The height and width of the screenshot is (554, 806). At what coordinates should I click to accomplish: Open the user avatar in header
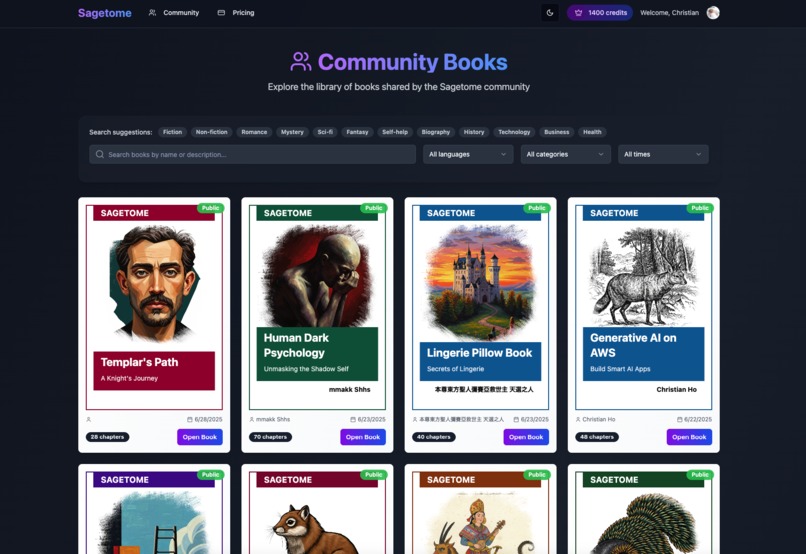(x=713, y=13)
